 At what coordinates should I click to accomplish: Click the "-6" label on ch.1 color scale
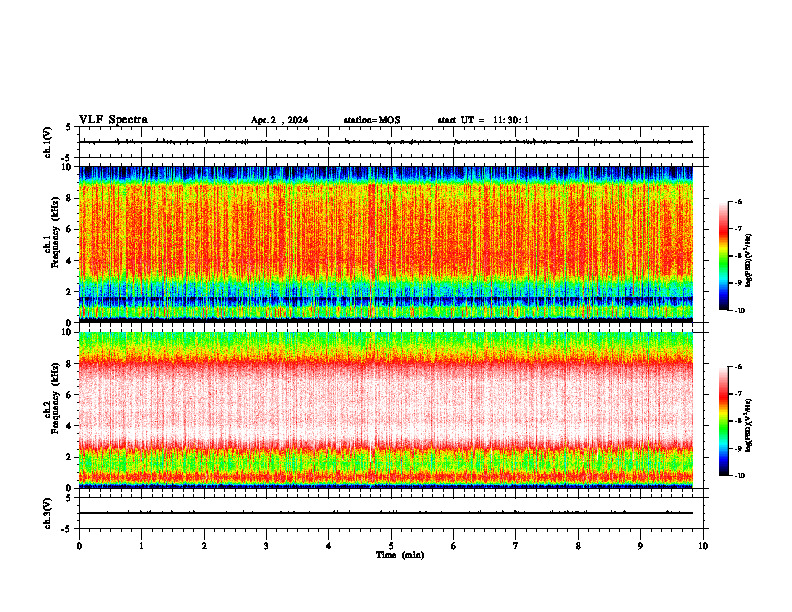(737, 201)
